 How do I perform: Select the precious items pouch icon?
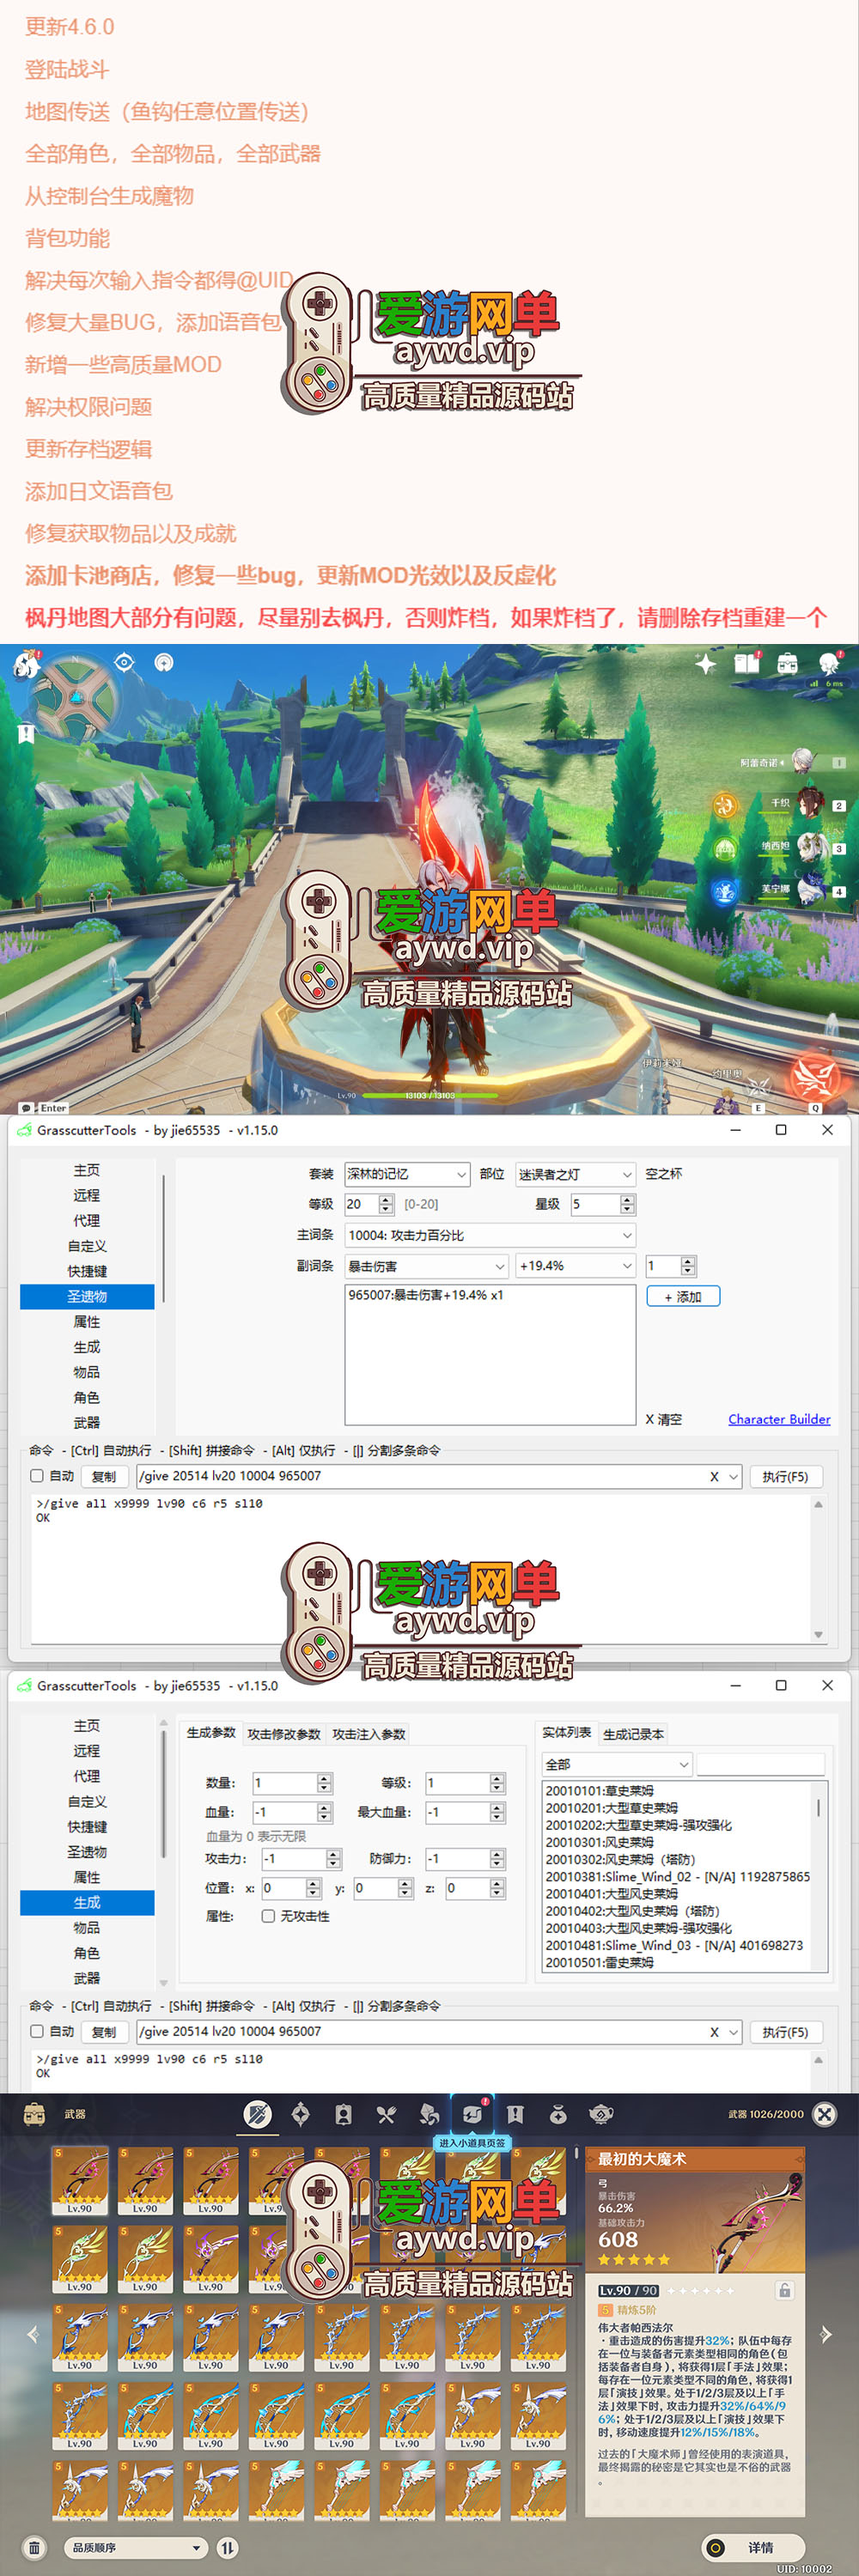[x=559, y=2114]
